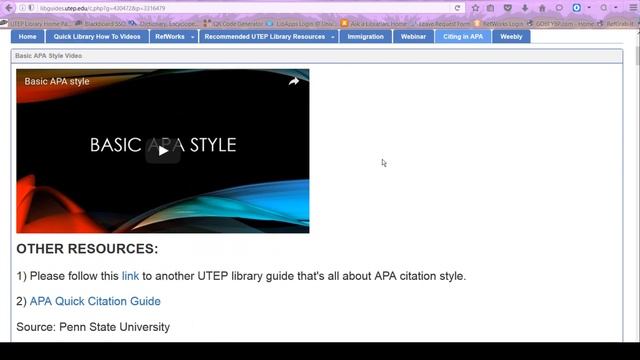
Task: Go back with the browser back arrow
Action: (x=9, y=8)
